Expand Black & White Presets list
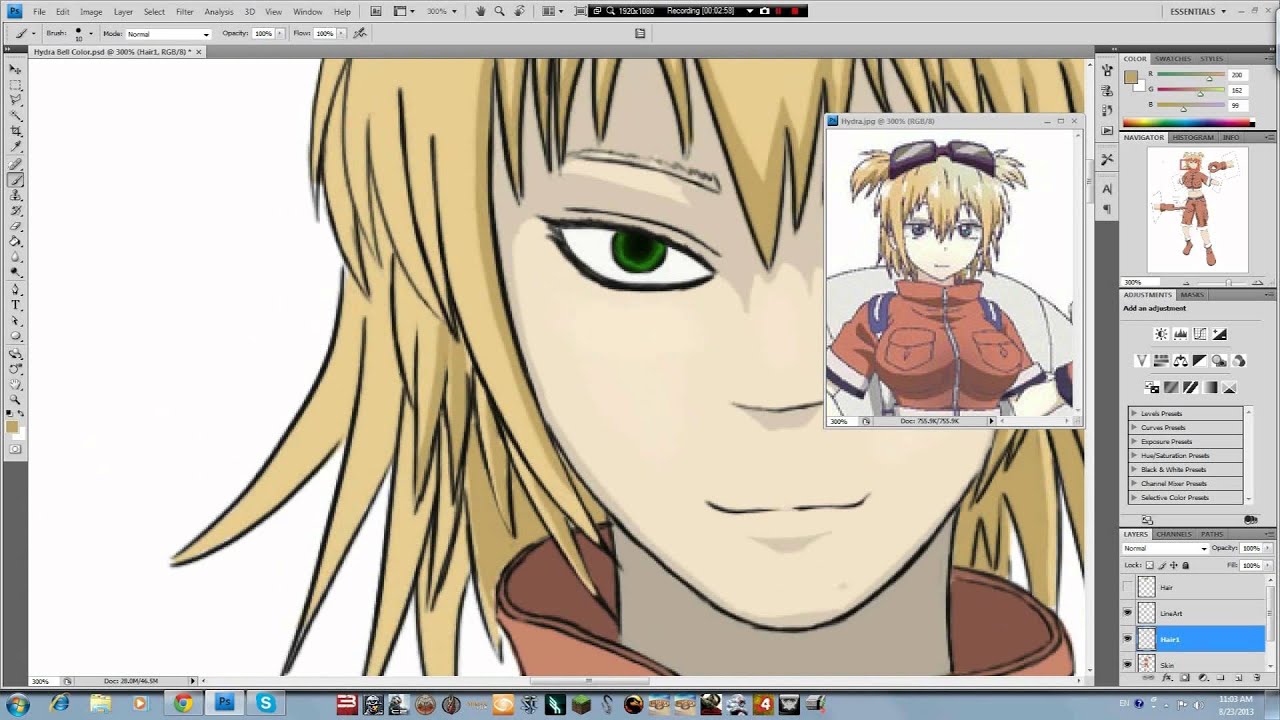 [1134, 469]
